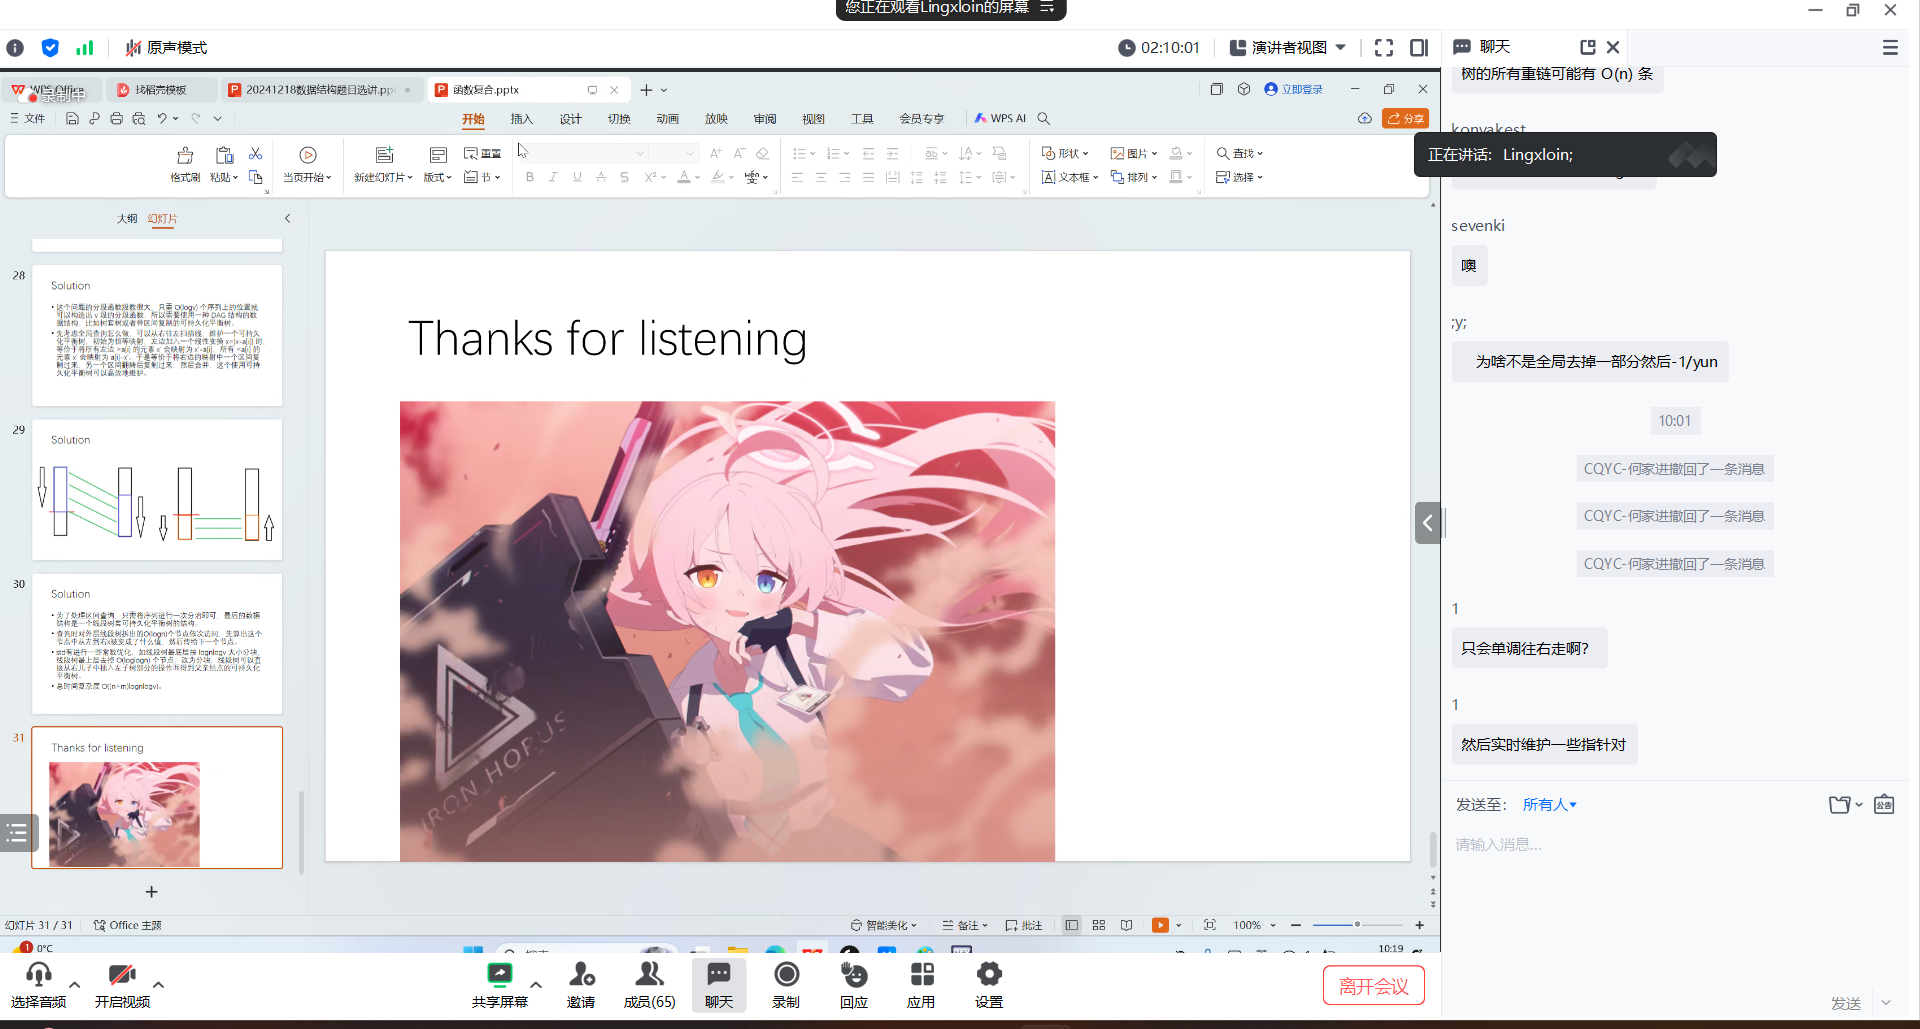Toggle bold formatting button
This screenshot has width=1920, height=1029.
(x=530, y=177)
